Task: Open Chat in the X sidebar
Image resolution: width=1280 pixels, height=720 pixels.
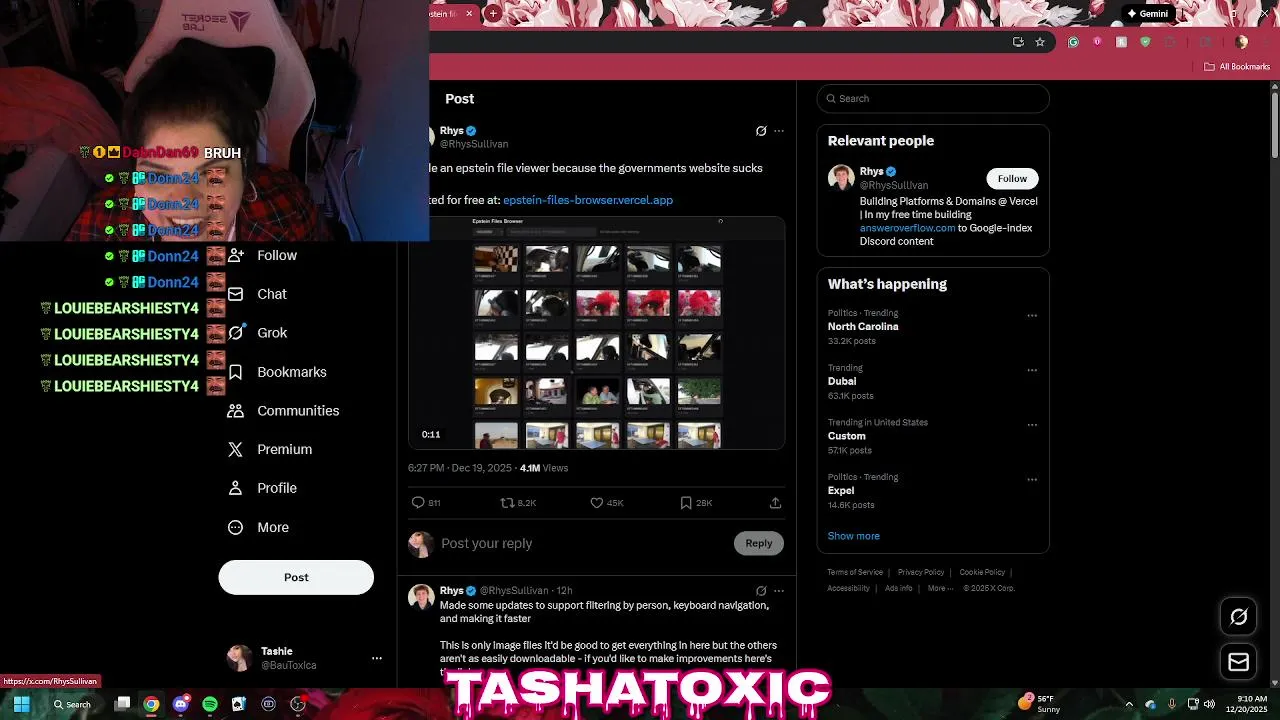Action: point(258,294)
